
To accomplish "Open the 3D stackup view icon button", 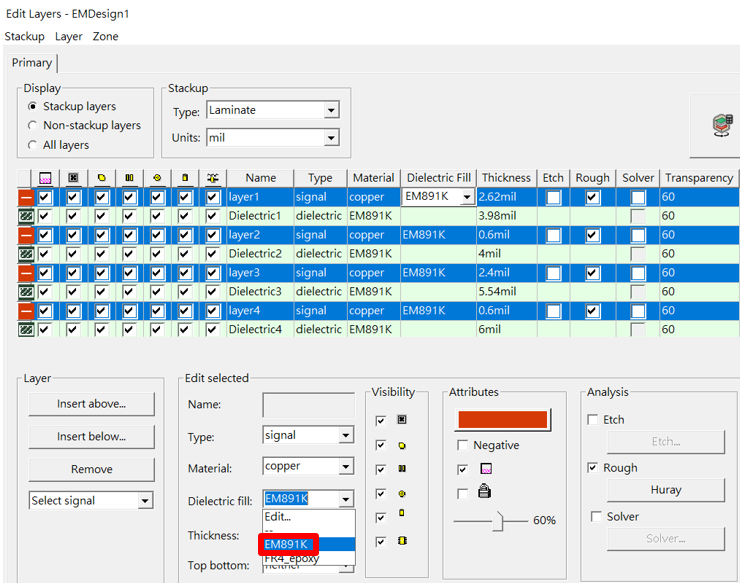I will click(722, 125).
